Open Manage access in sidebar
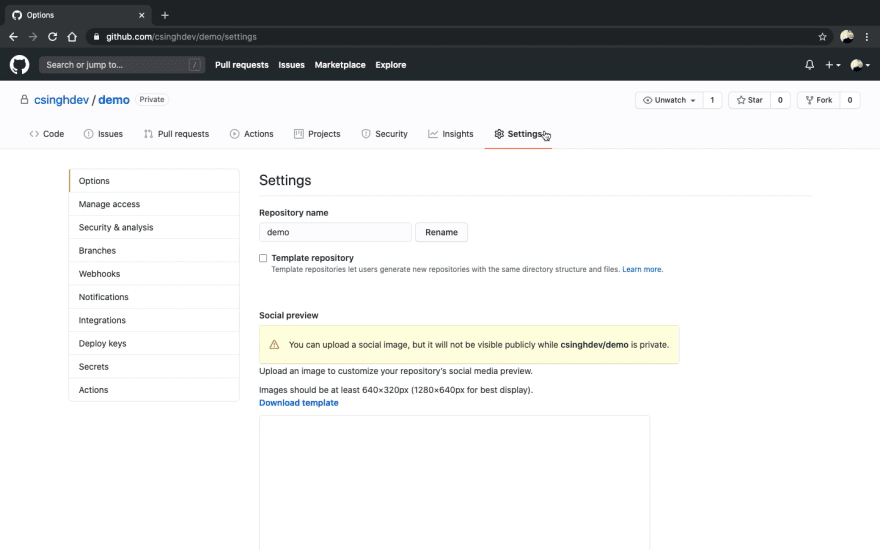880x550 pixels. 154,204
